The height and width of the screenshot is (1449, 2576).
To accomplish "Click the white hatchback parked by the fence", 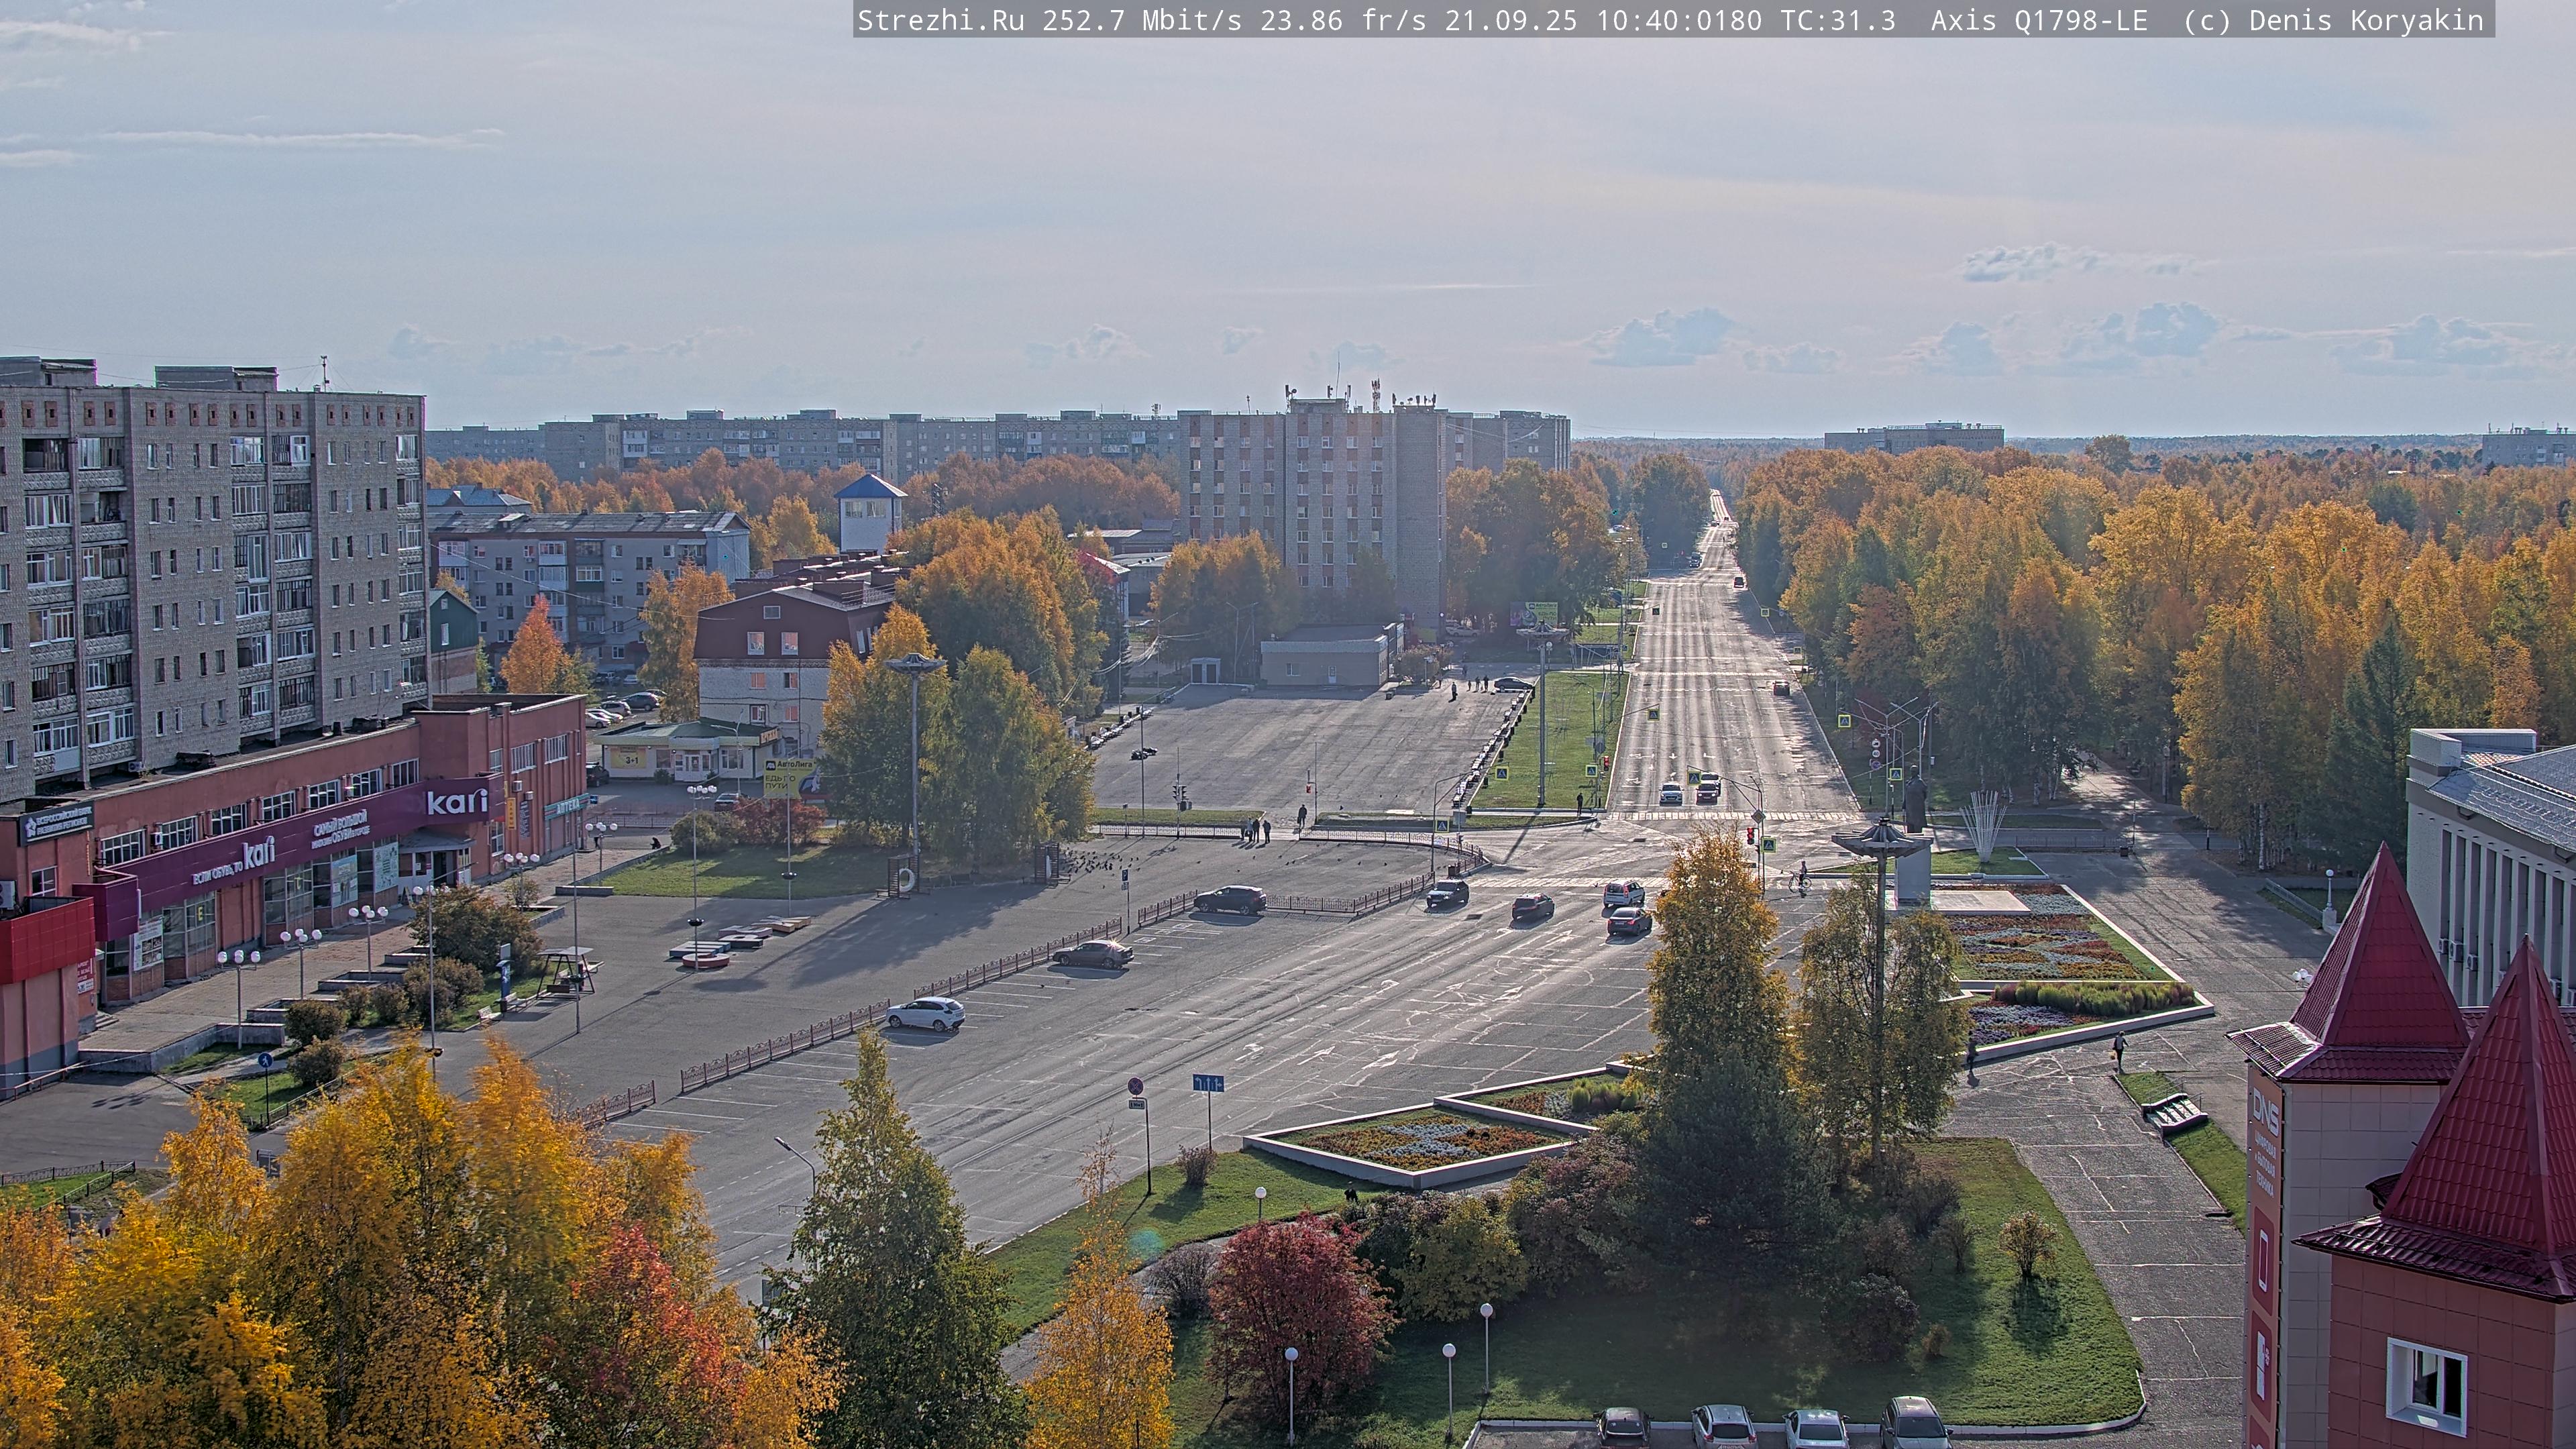I will (x=925, y=1013).
